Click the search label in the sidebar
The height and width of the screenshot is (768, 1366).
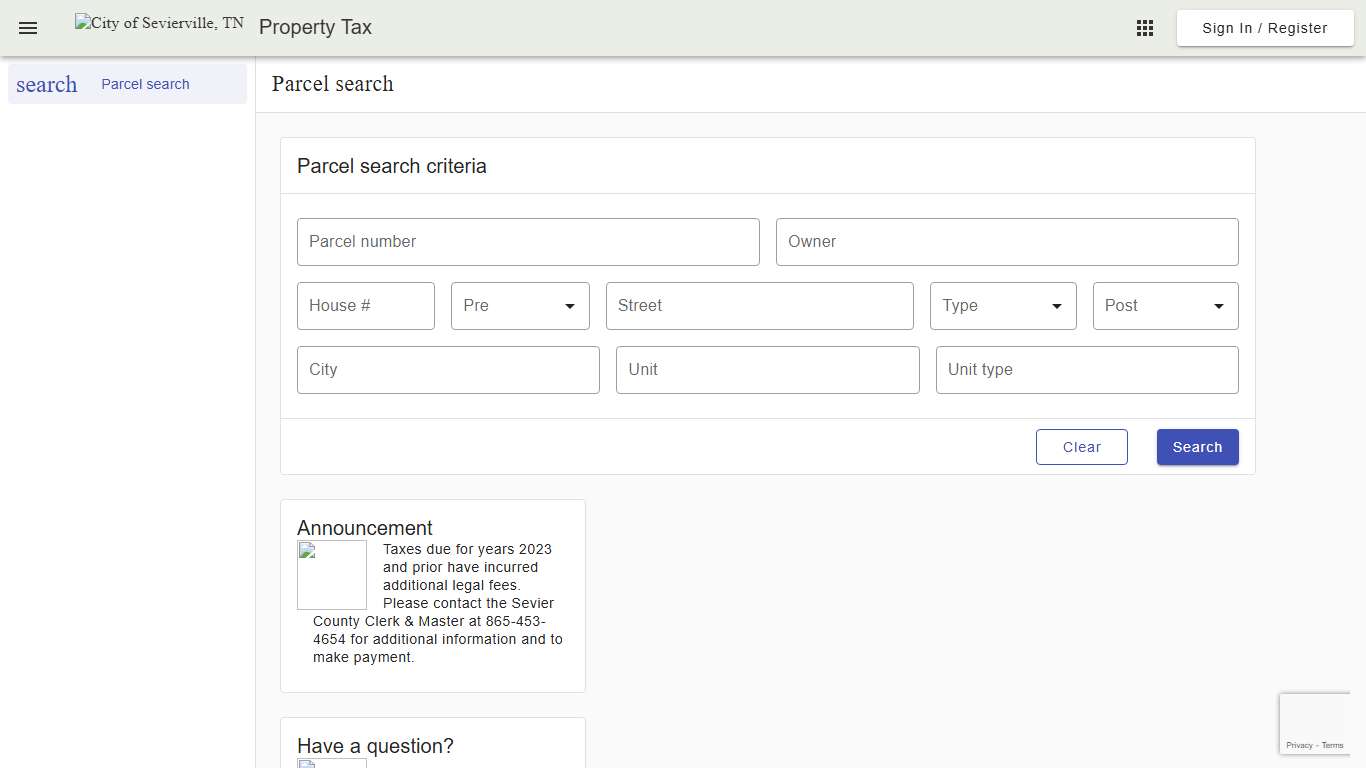[46, 84]
